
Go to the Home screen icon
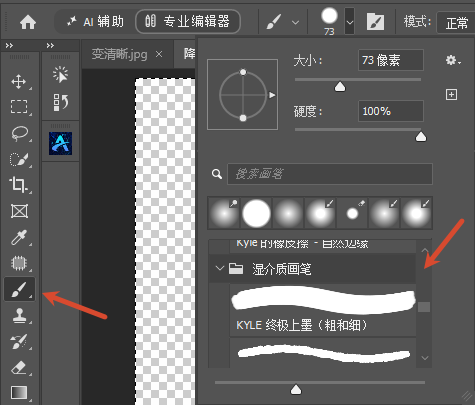point(28,23)
